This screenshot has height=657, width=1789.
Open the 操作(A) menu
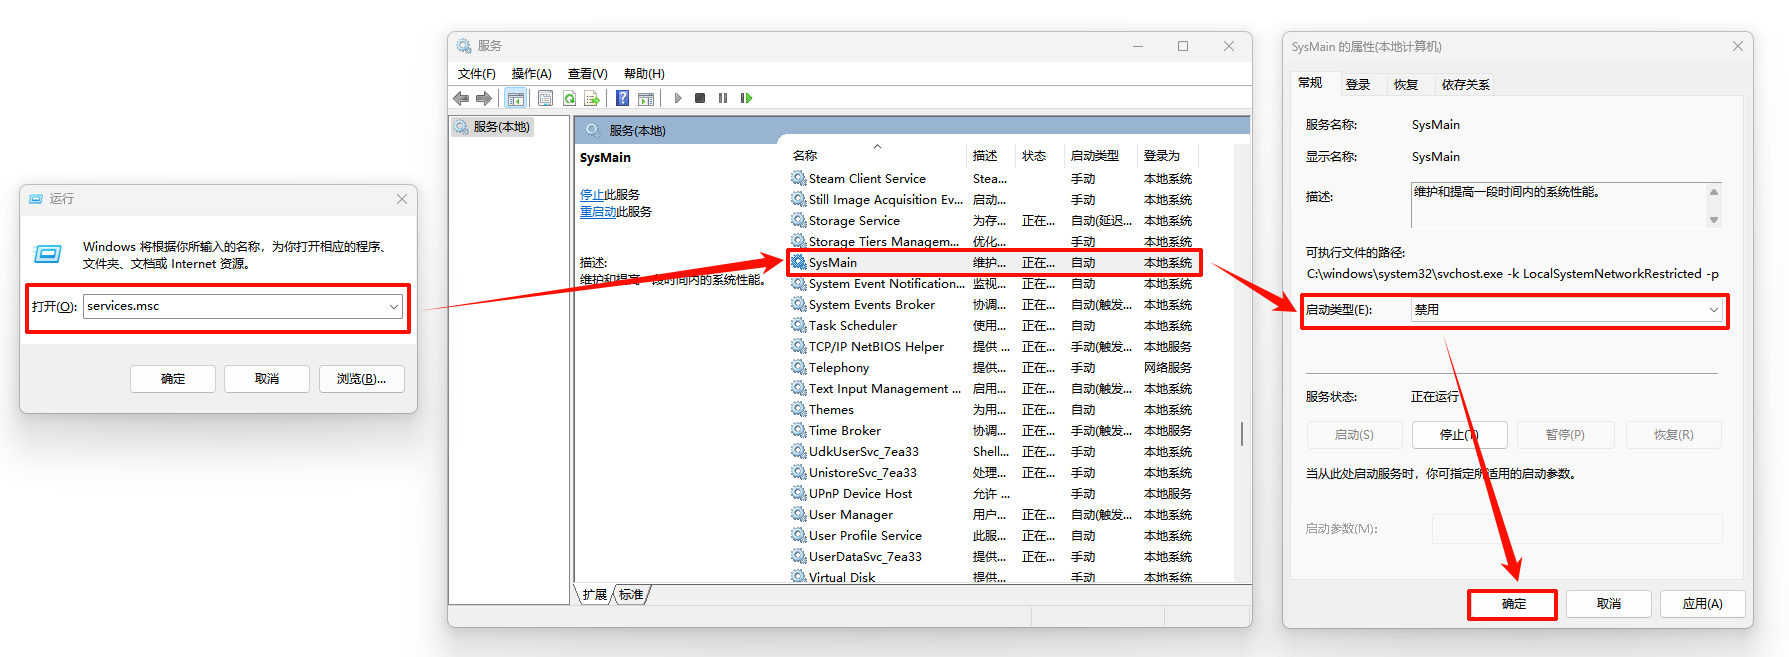[x=531, y=74]
